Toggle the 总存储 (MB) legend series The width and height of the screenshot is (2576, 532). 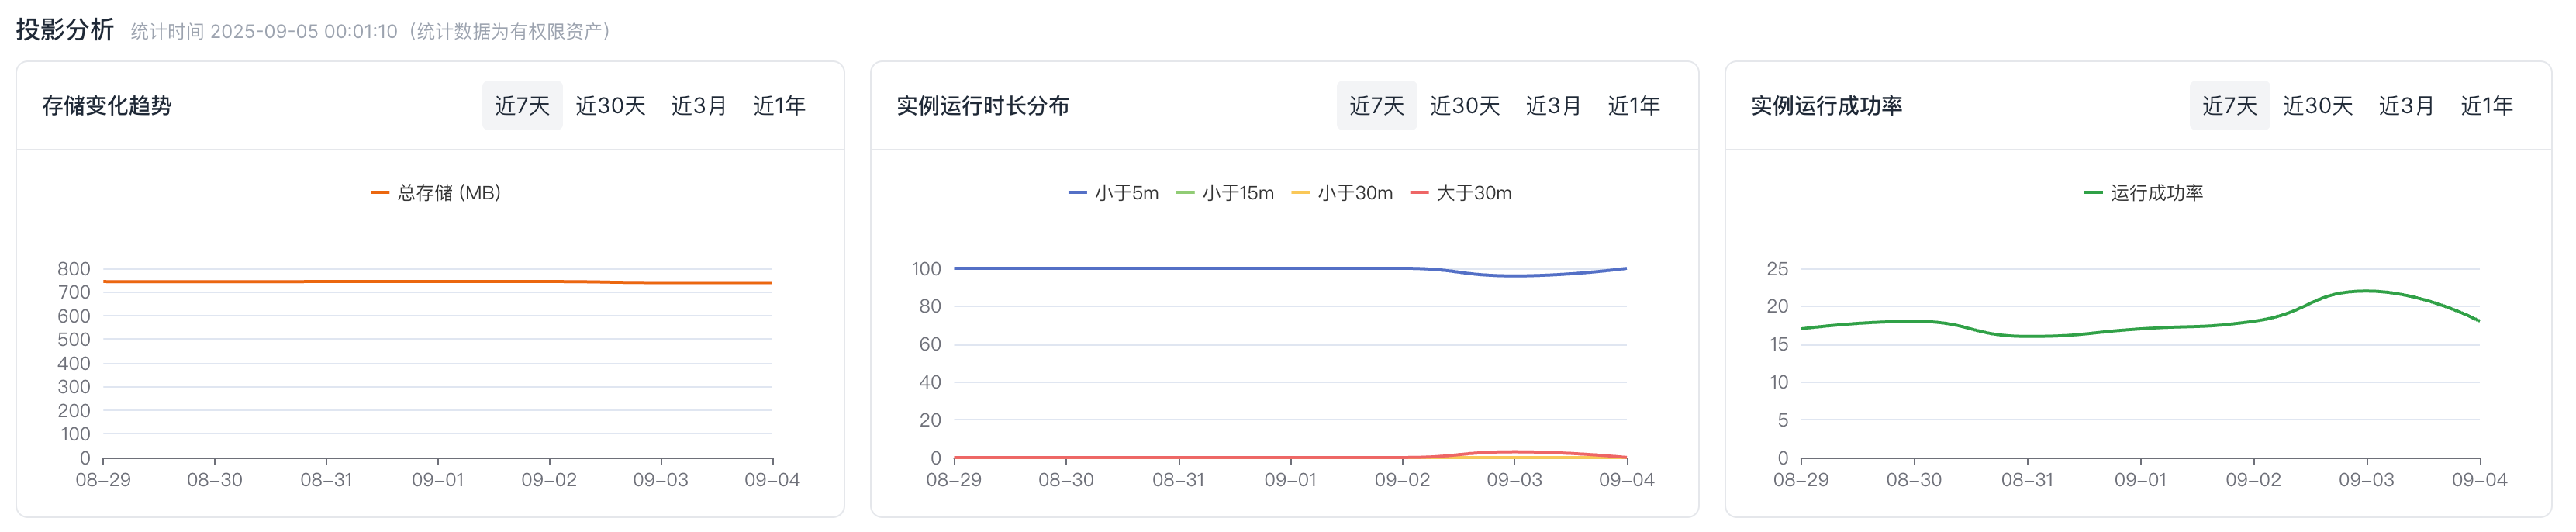click(436, 193)
